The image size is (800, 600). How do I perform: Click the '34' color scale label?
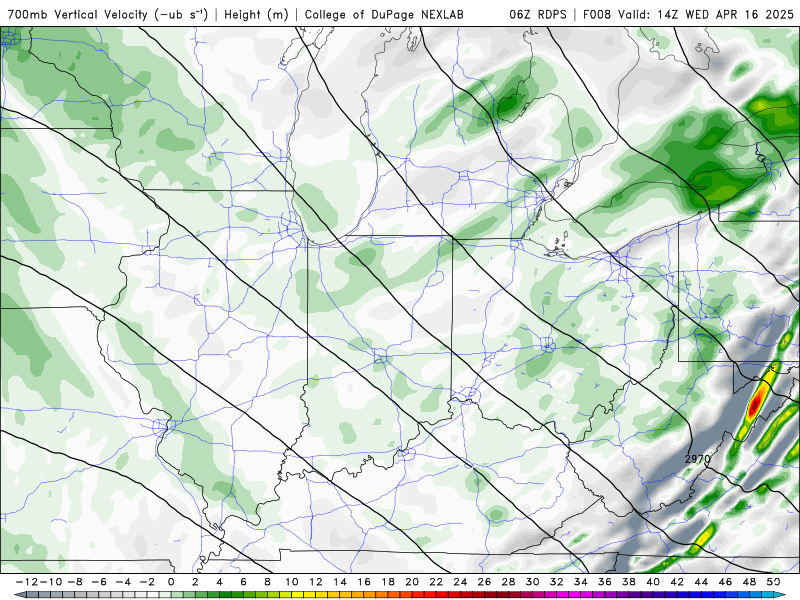581,582
